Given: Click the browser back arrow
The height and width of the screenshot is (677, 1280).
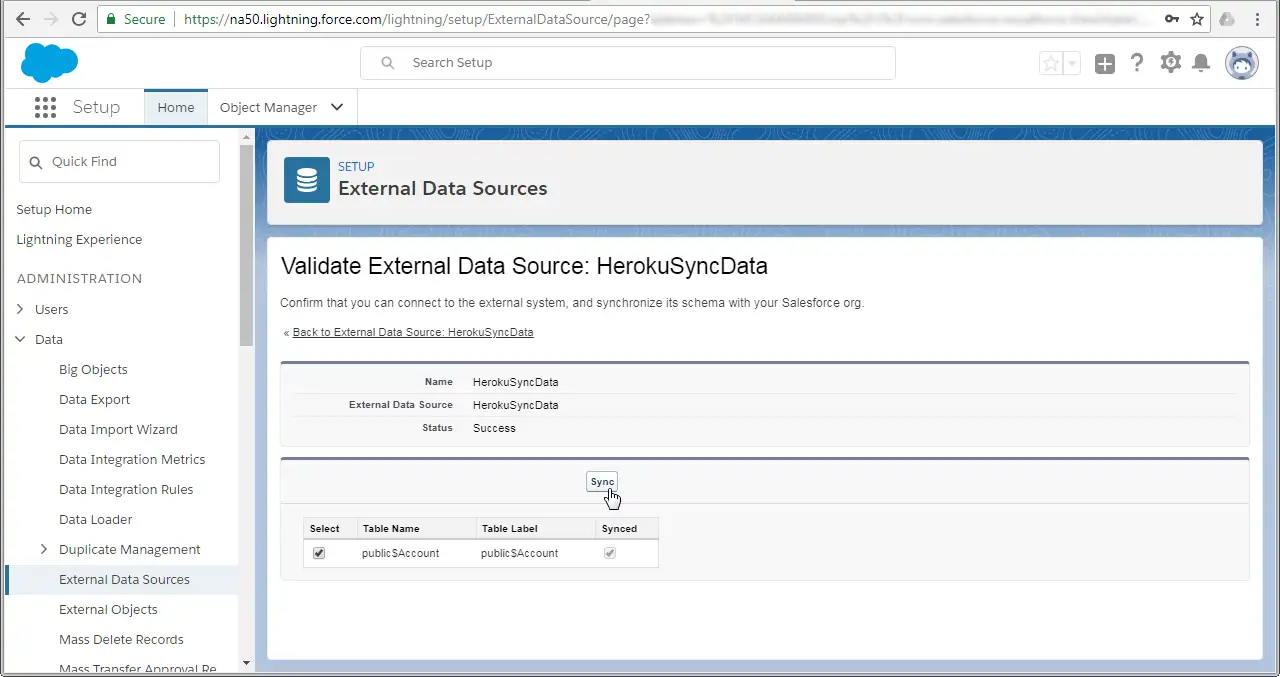Looking at the screenshot, I should point(23,19).
